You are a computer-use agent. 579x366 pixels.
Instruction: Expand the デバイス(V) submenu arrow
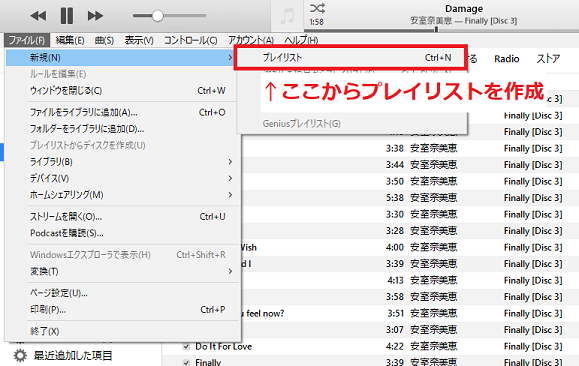[230, 178]
